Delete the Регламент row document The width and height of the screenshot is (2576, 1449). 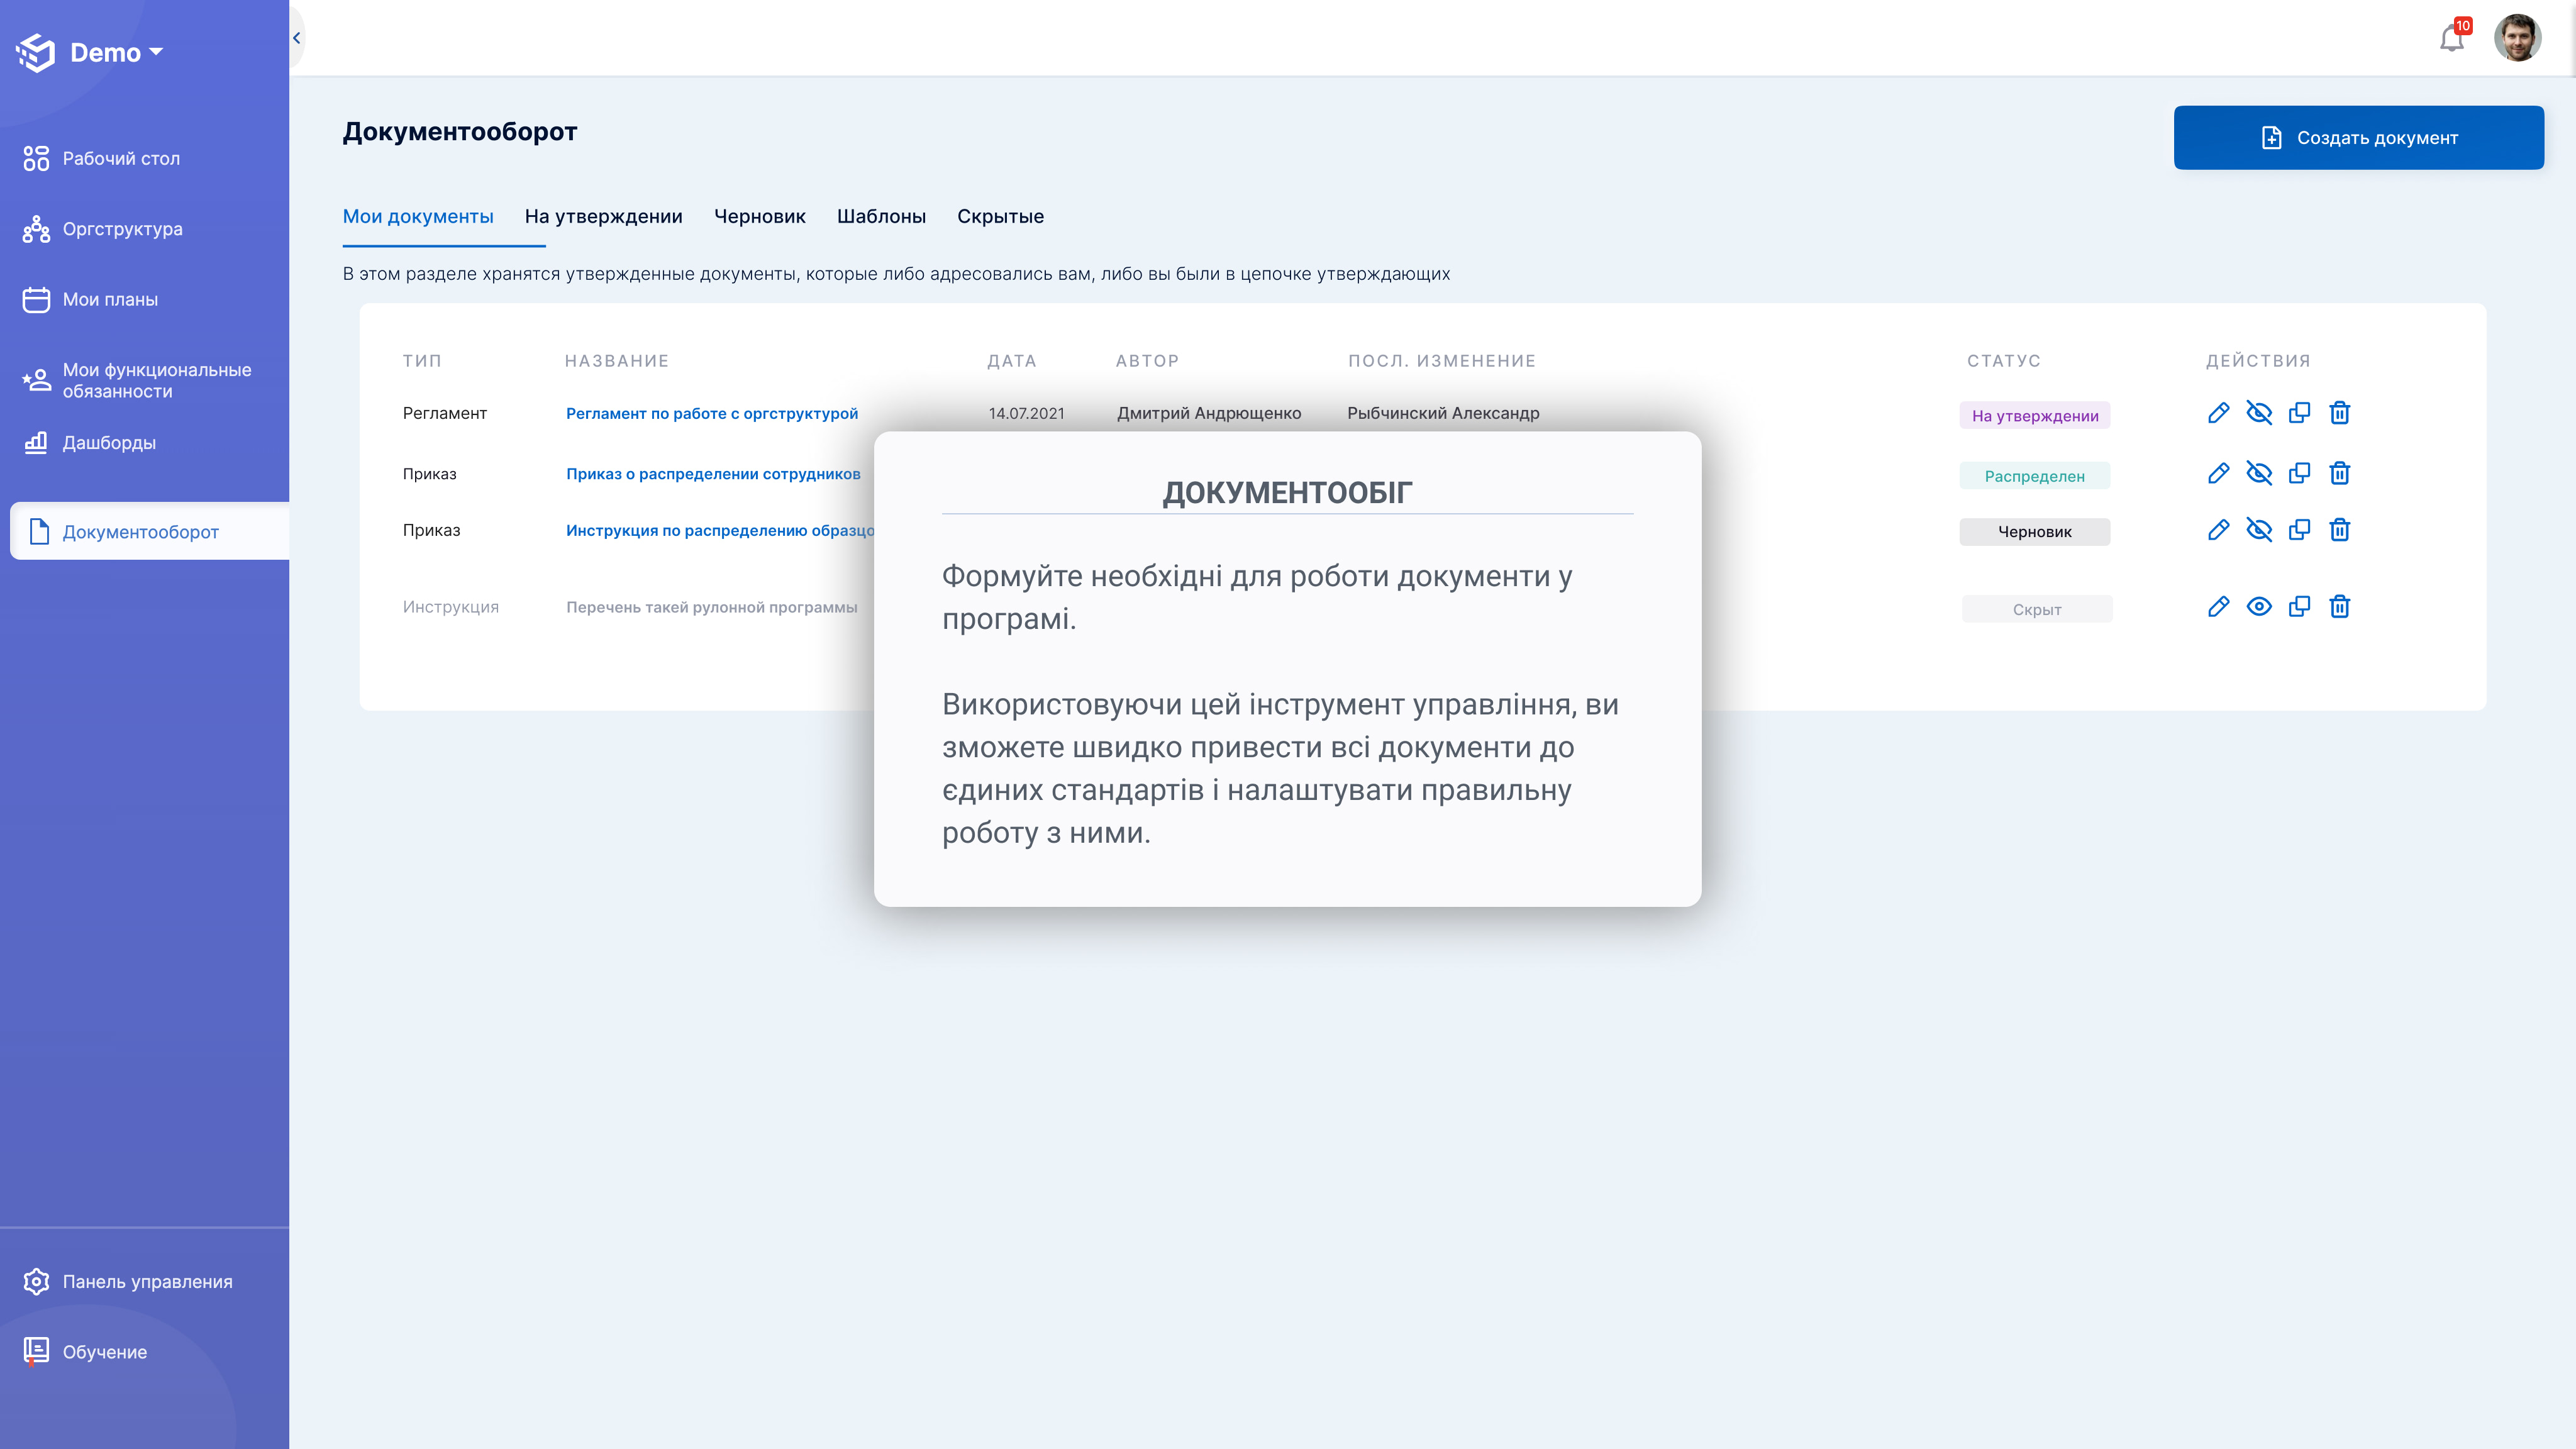[x=2339, y=413]
